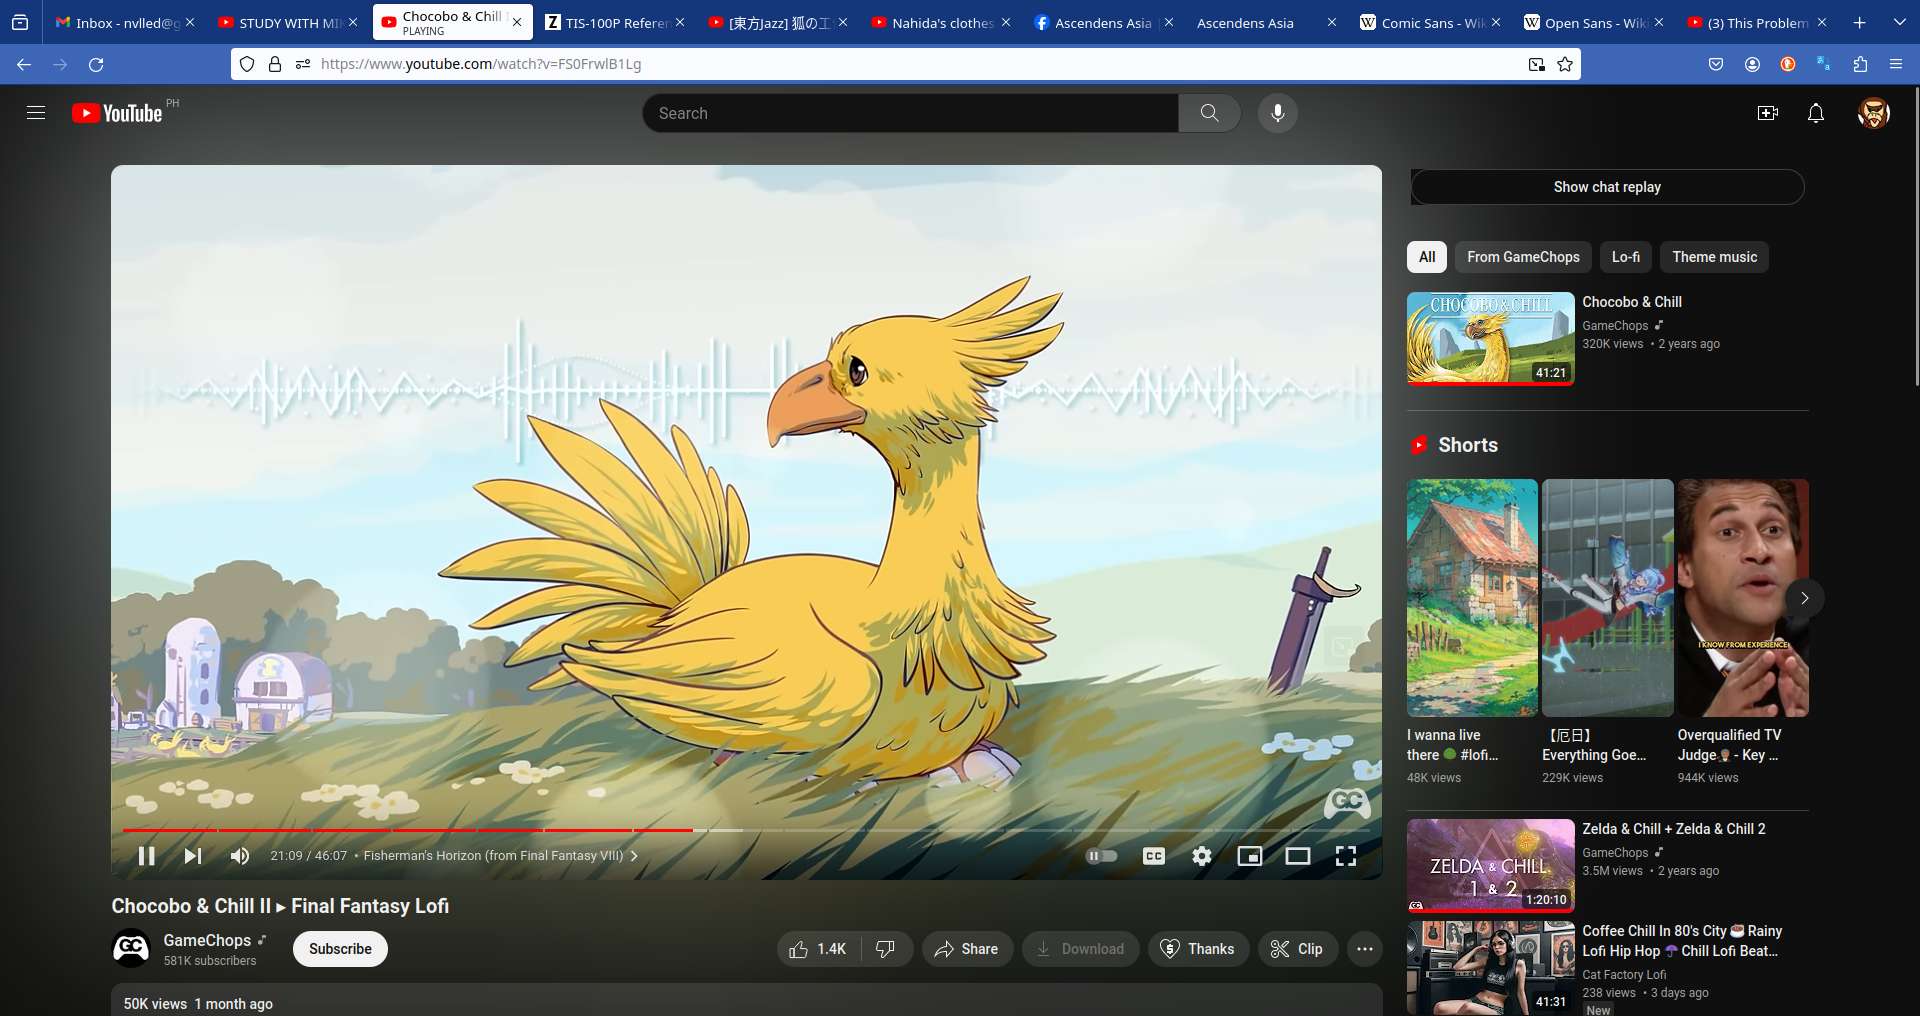Toggle closed captions CC button
This screenshot has height=1016, width=1920.
point(1154,856)
